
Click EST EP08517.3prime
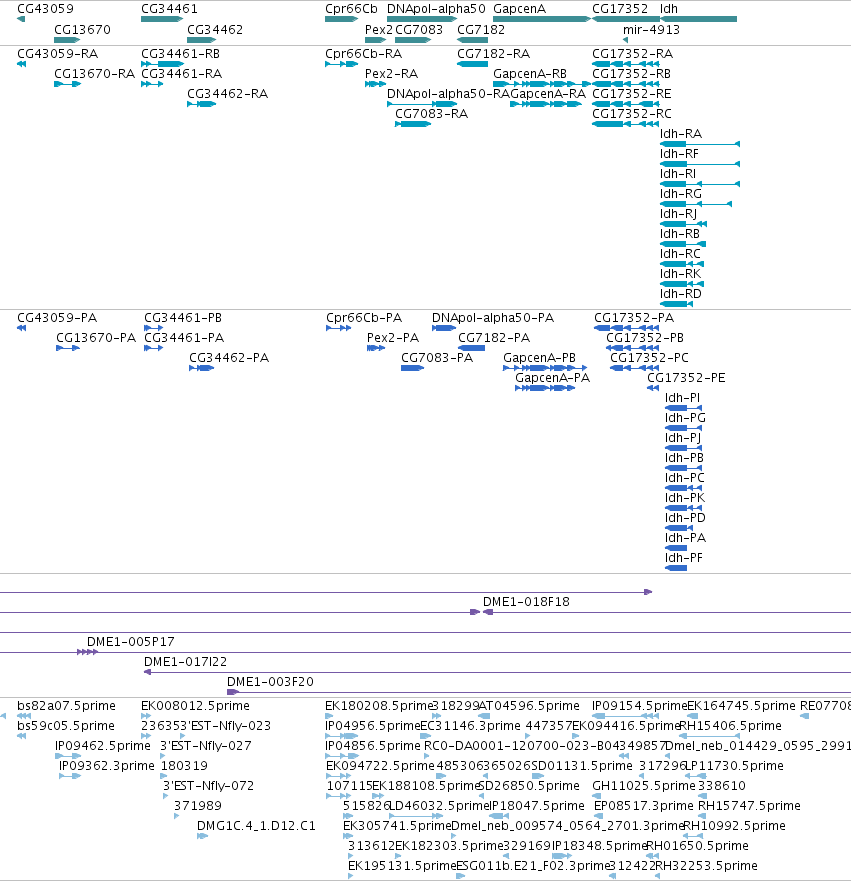(x=644, y=806)
